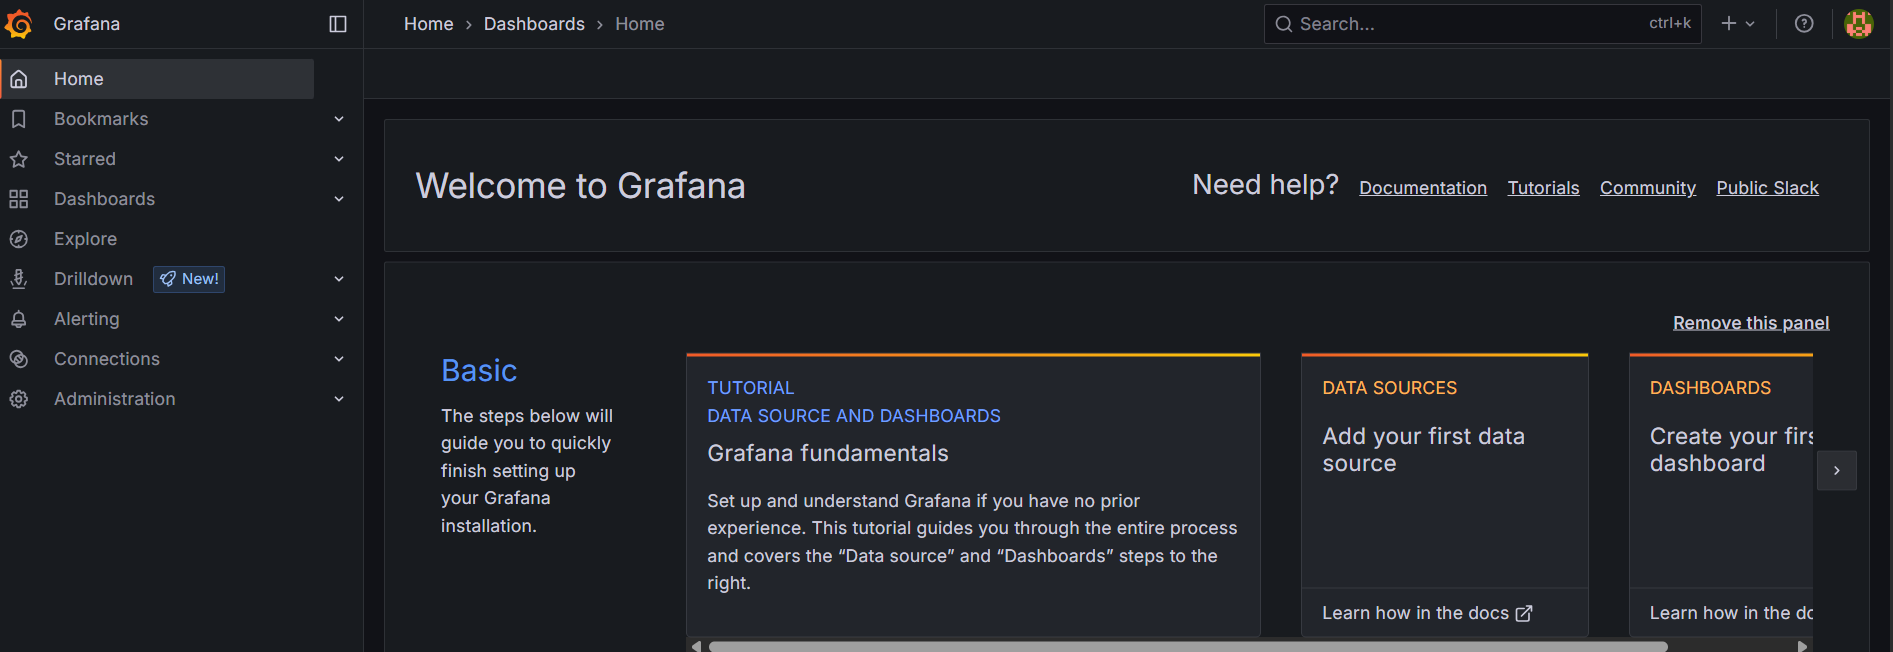Open the Tutorials link

(1543, 188)
